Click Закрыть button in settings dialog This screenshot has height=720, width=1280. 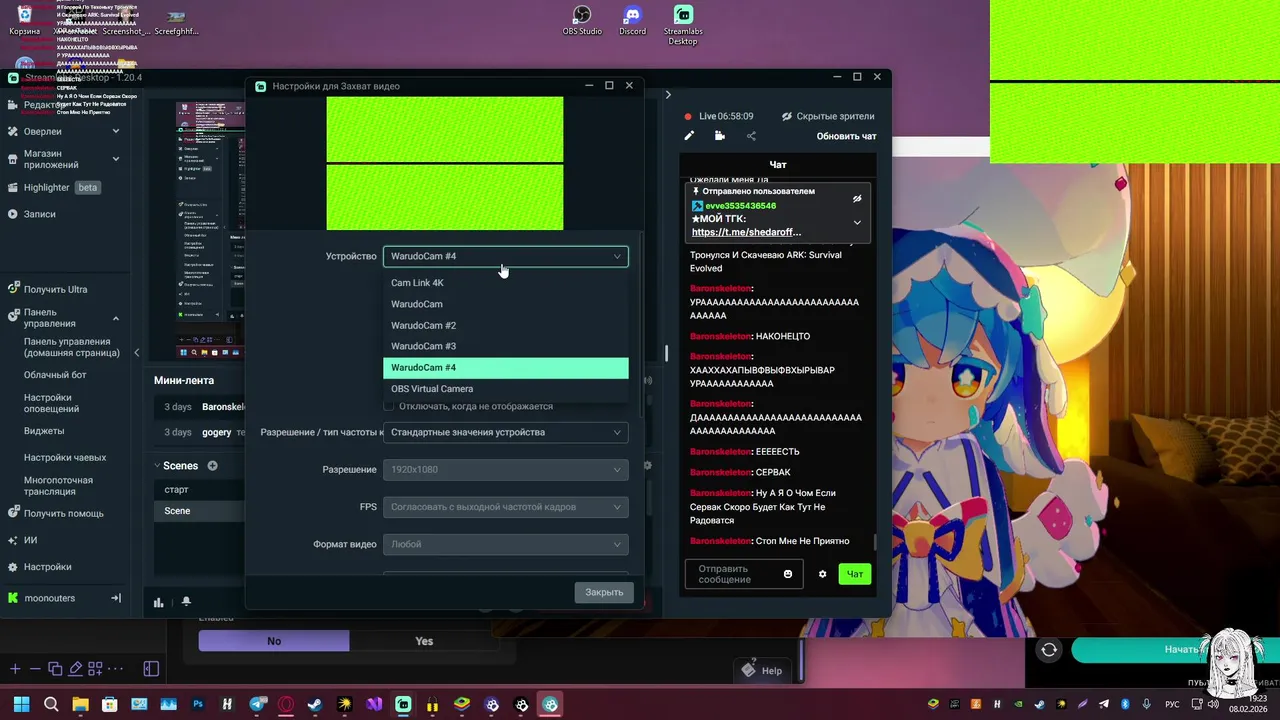tap(604, 592)
